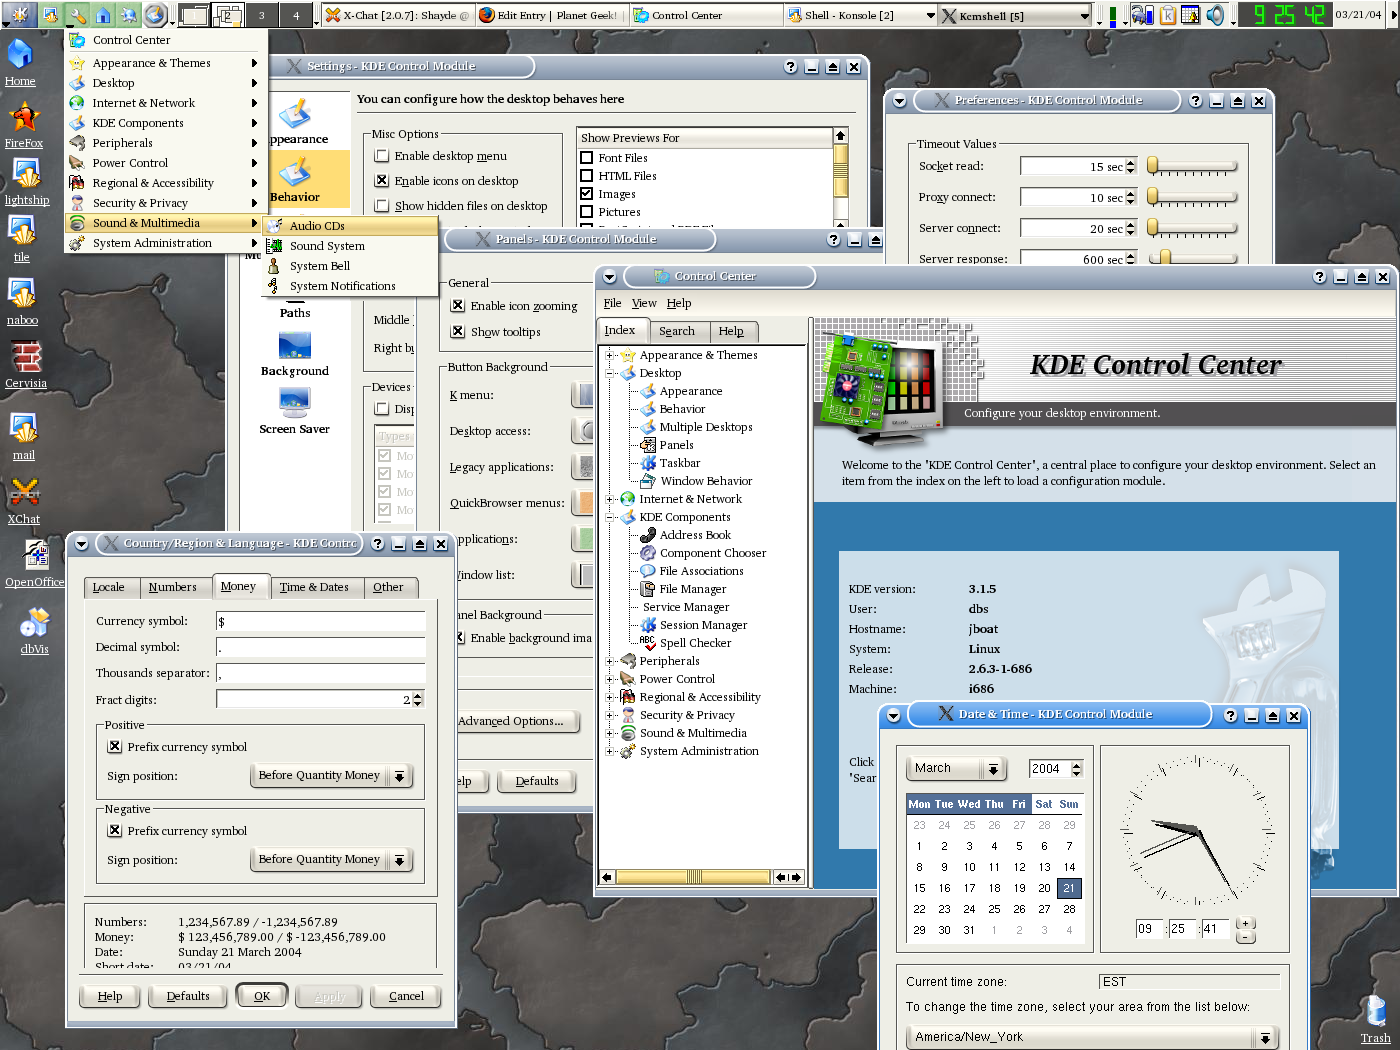Toggle Enable icon zooming in Panels
The image size is (1400, 1050).
[458, 306]
